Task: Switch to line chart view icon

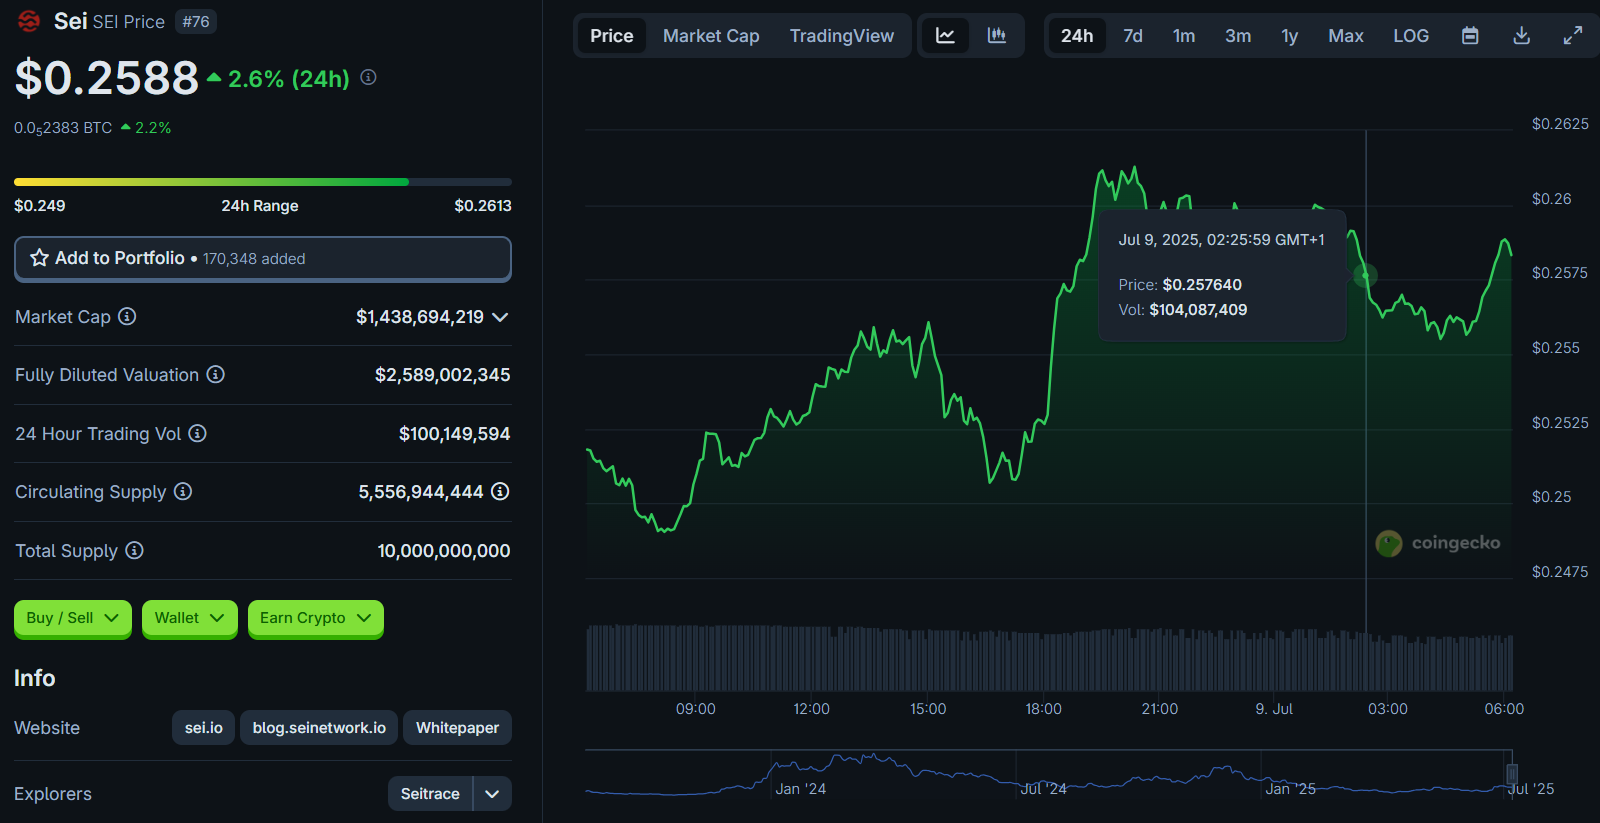Action: (945, 36)
